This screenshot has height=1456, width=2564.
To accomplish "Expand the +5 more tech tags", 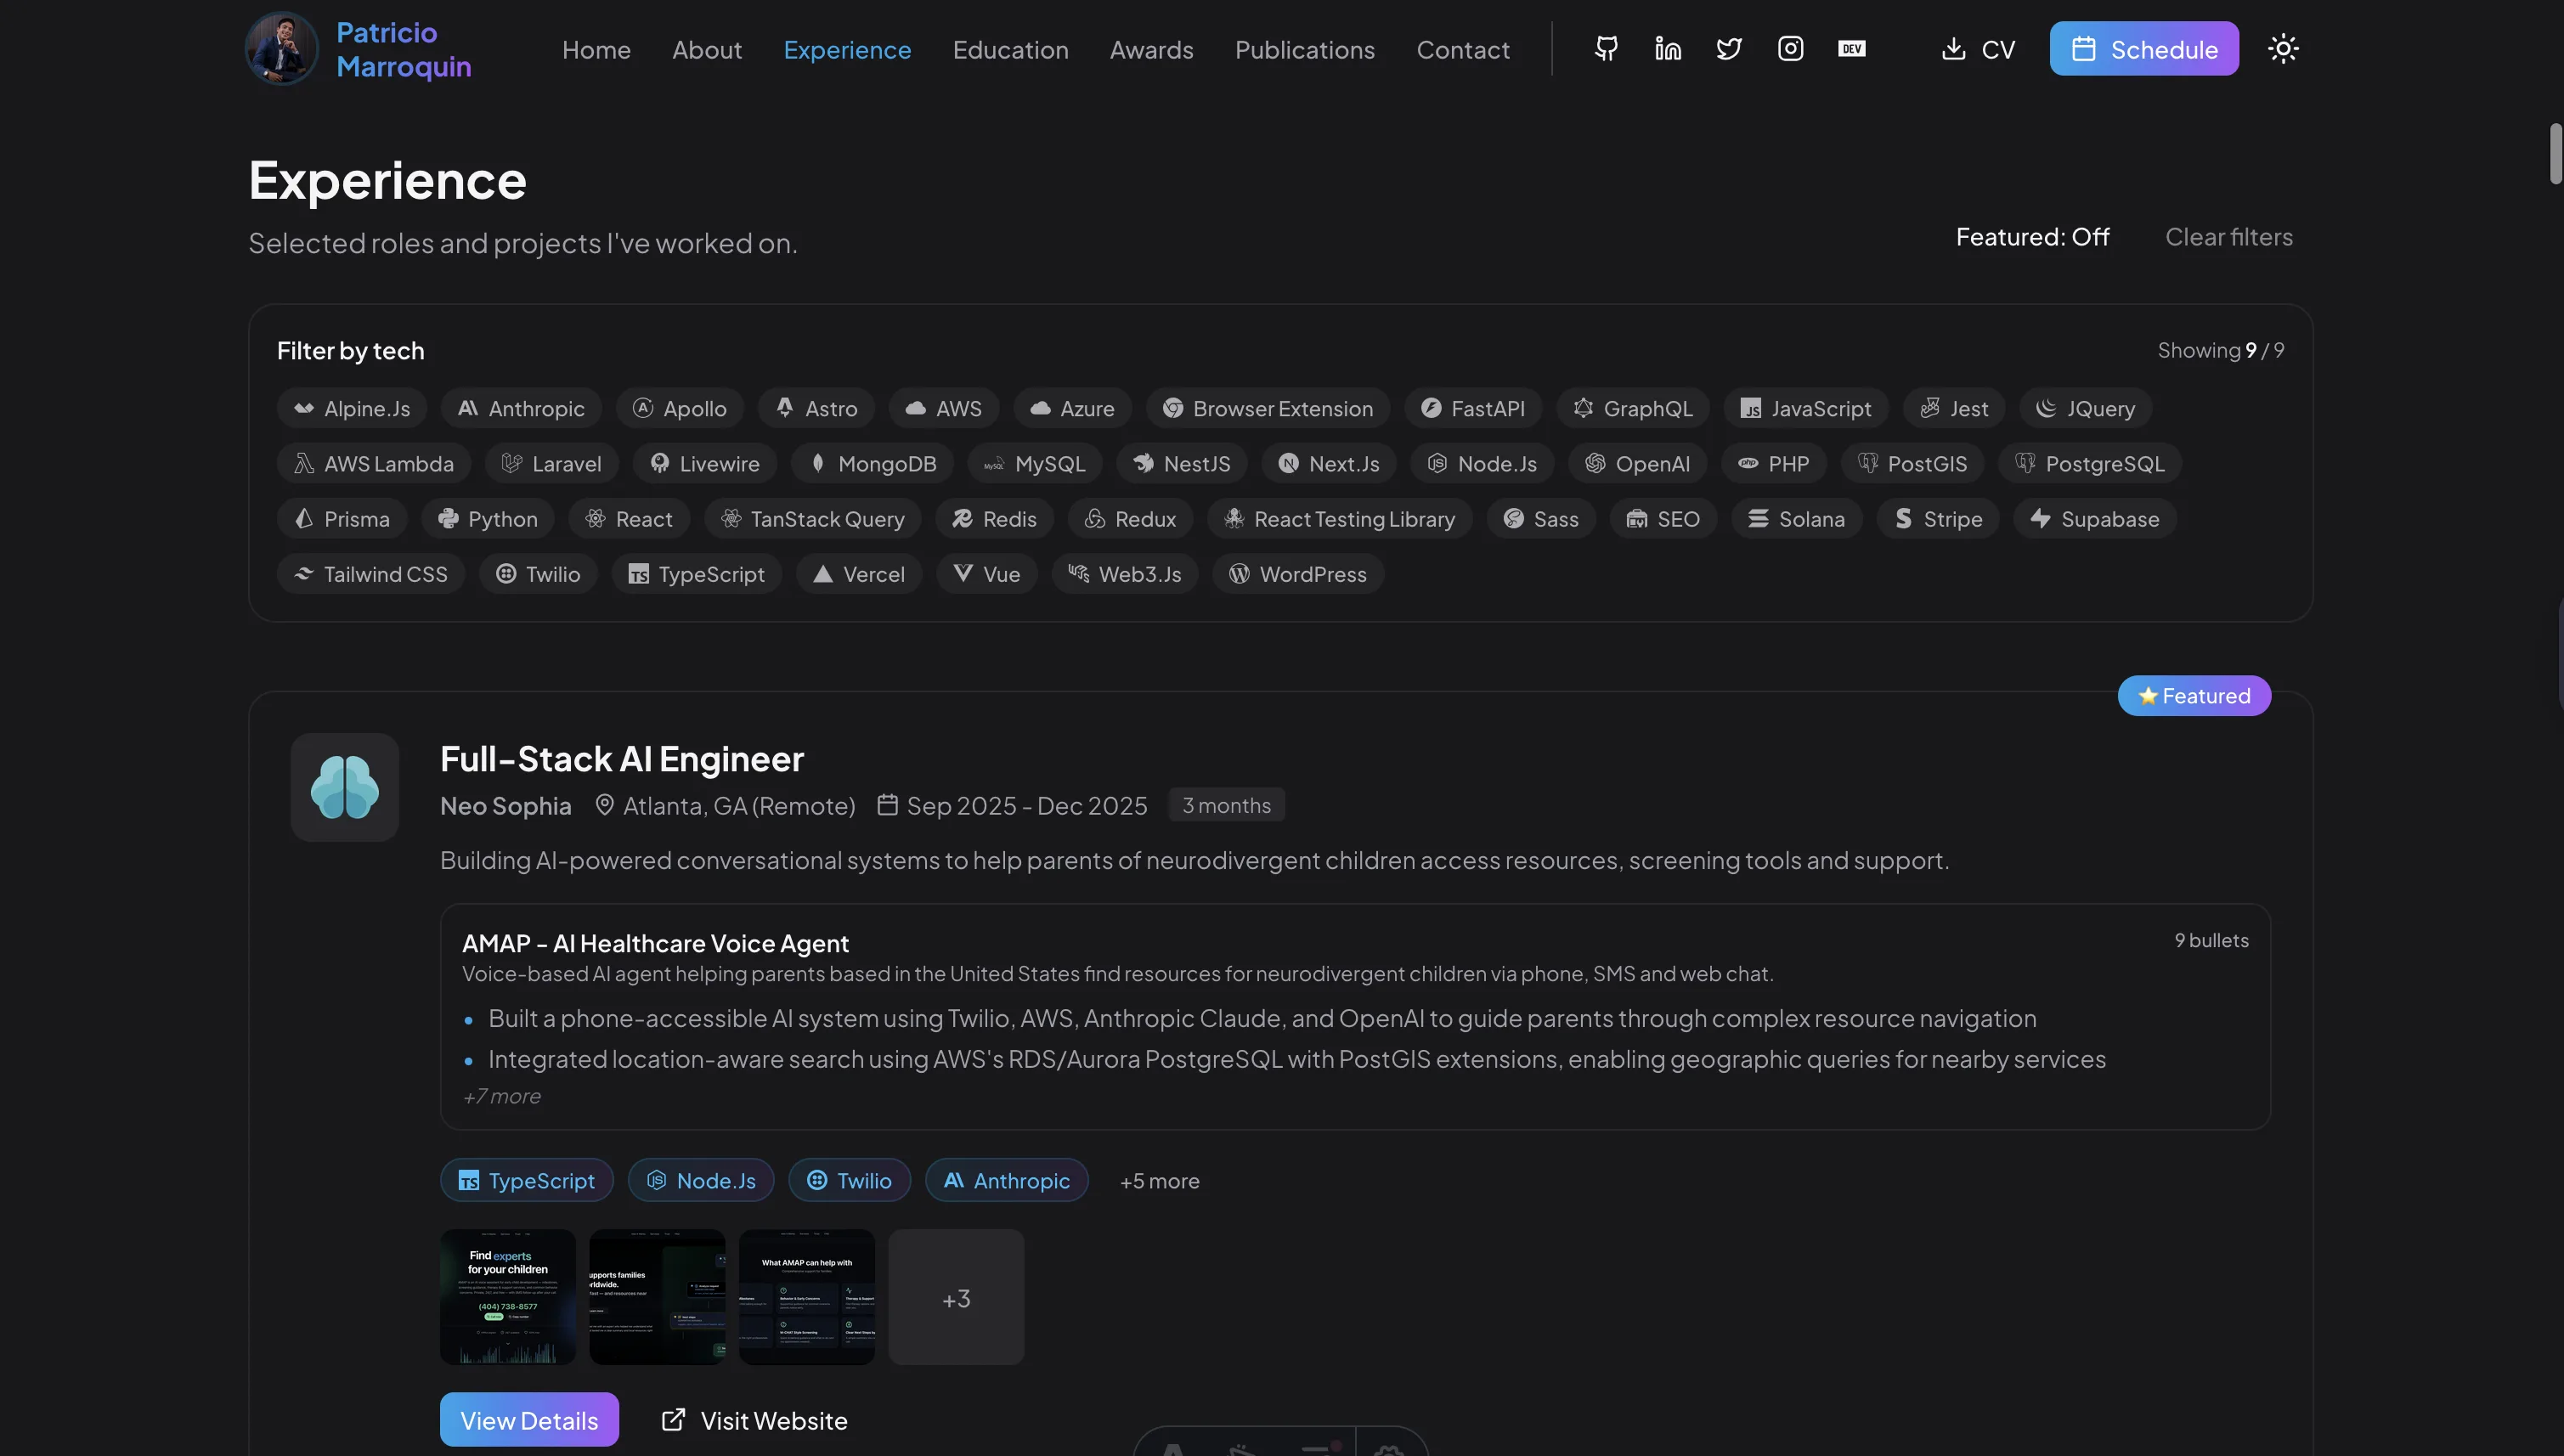I will tap(1159, 1180).
